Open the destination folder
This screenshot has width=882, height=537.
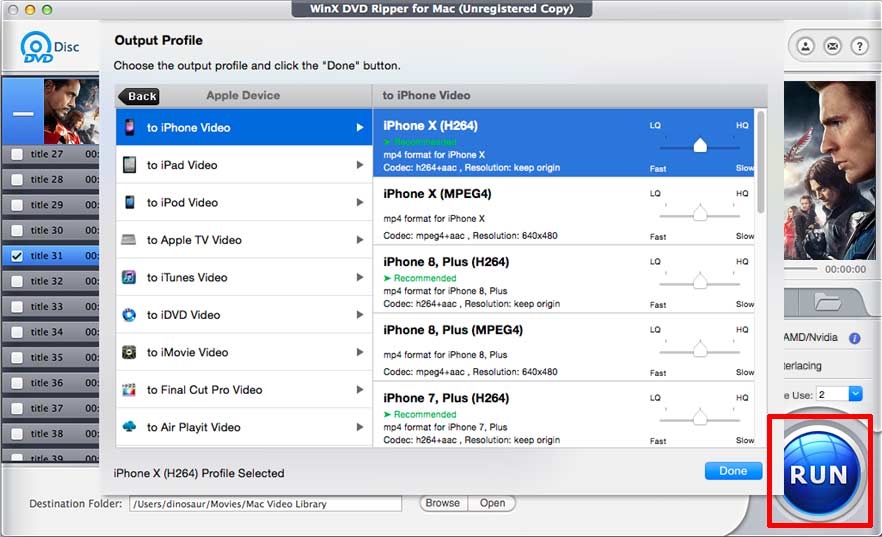click(492, 503)
